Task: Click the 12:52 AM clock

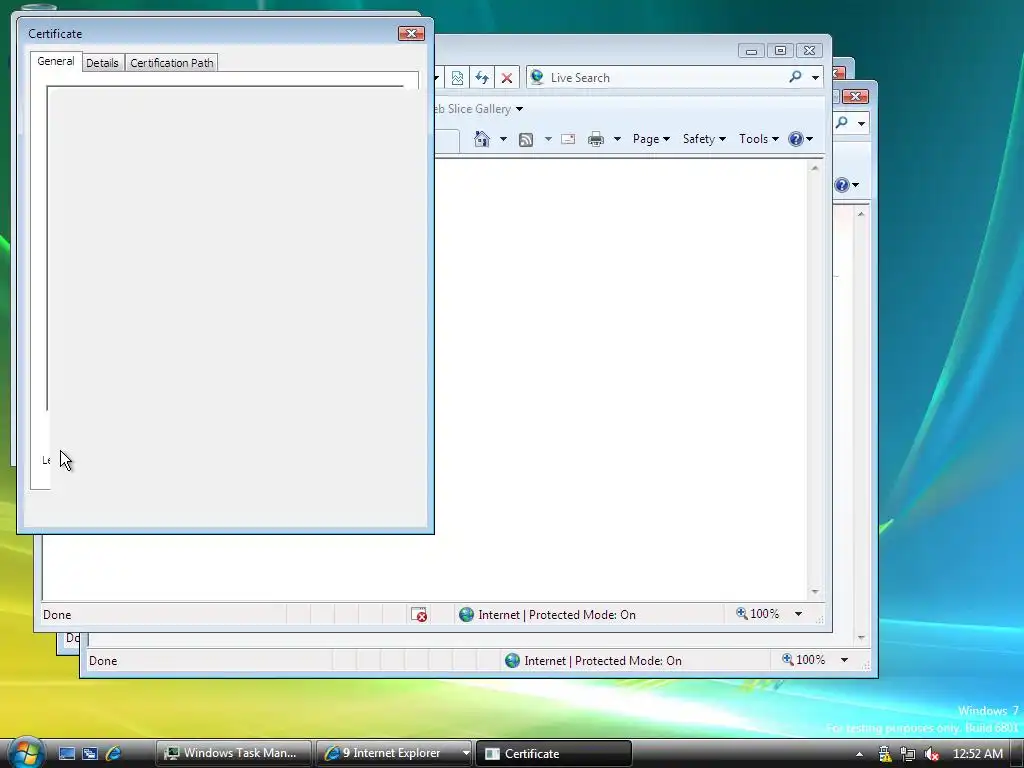Action: [x=978, y=754]
